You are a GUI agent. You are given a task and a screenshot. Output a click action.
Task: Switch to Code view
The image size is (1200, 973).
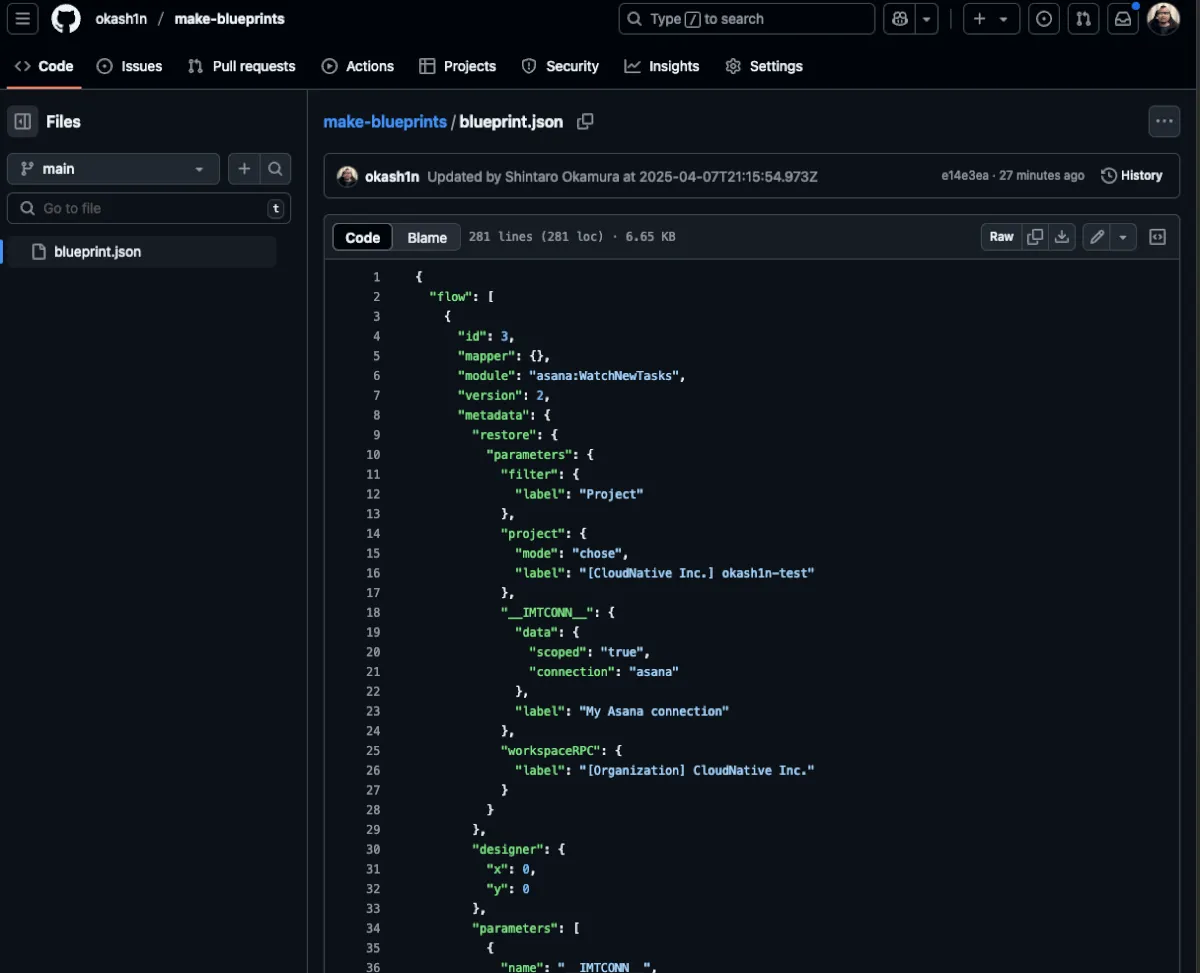tap(362, 237)
